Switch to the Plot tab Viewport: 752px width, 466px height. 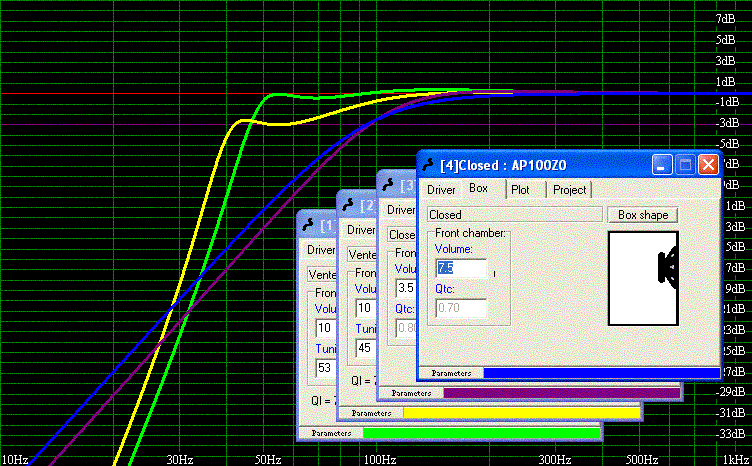pos(520,190)
